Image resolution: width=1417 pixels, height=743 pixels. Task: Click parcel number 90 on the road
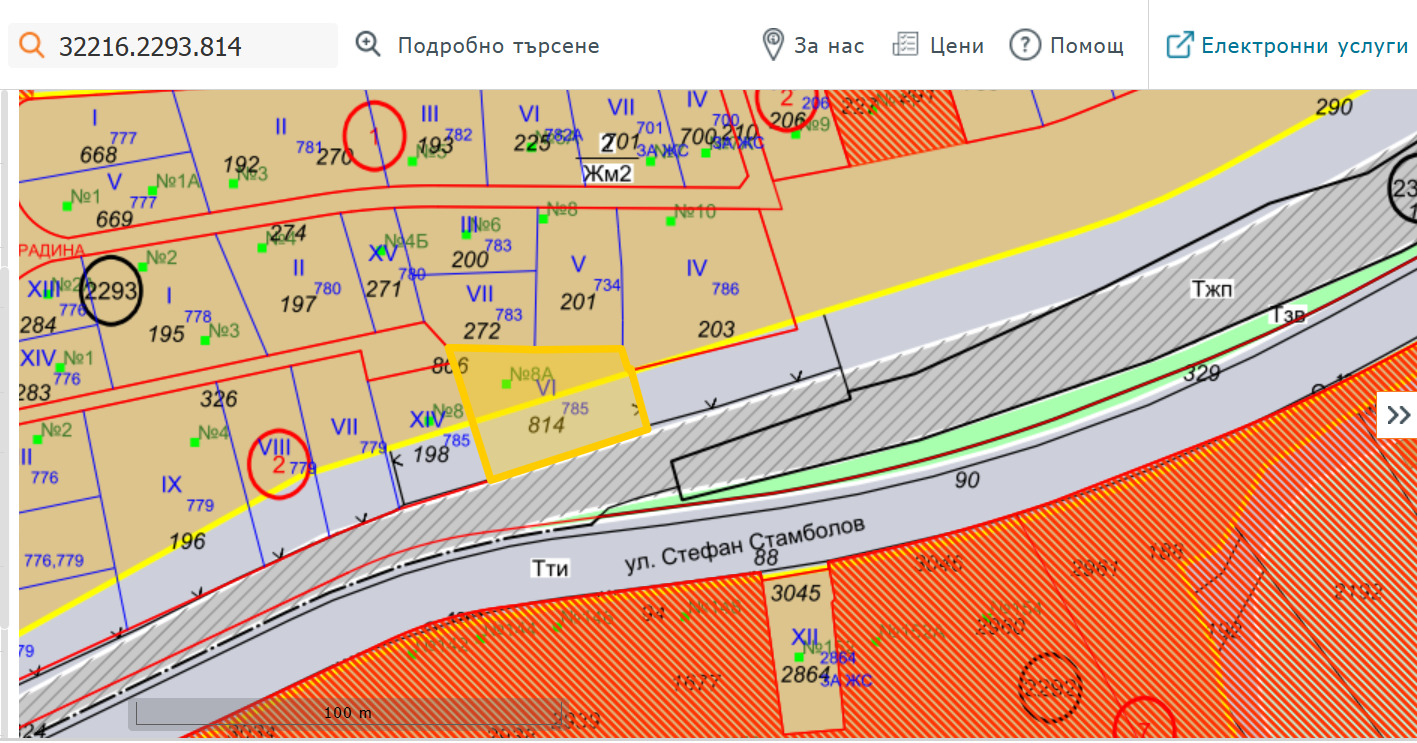(967, 480)
